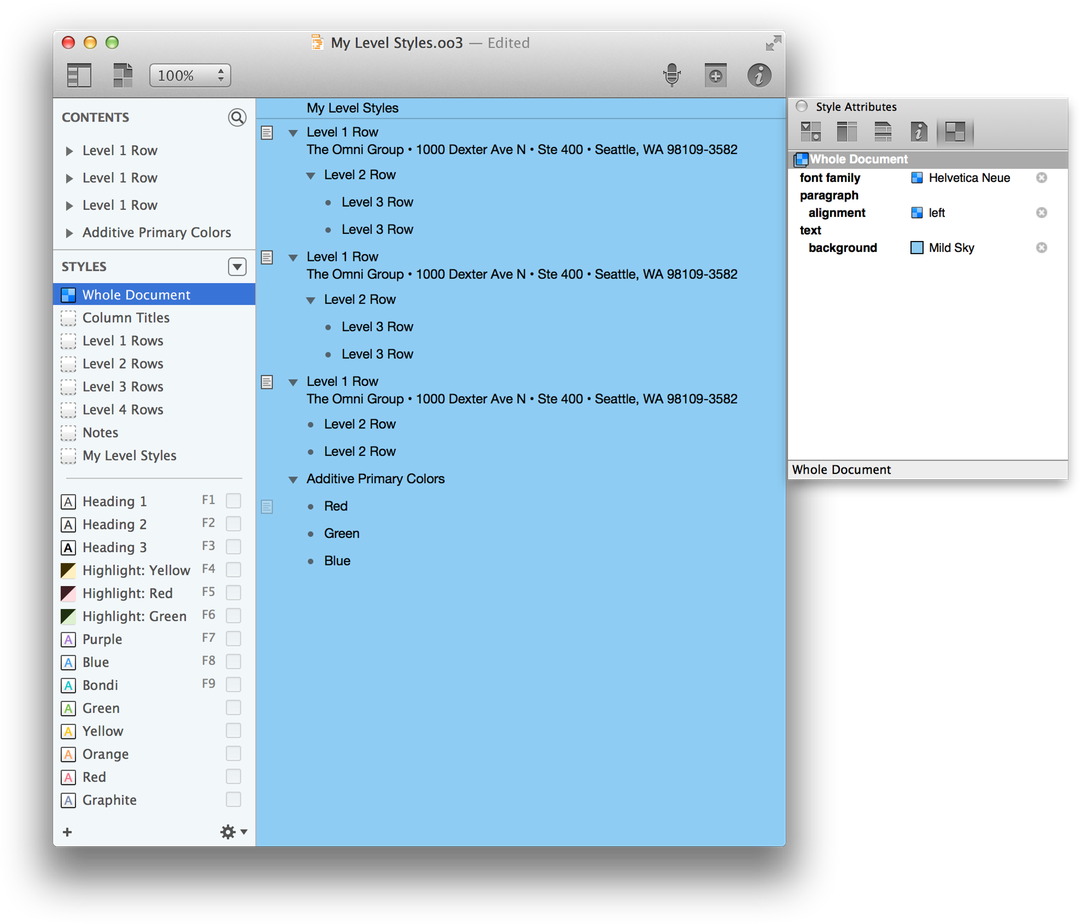1080x924 pixels.
Task: Toggle the Highlight: Yellow checkbox
Action: coord(233,569)
